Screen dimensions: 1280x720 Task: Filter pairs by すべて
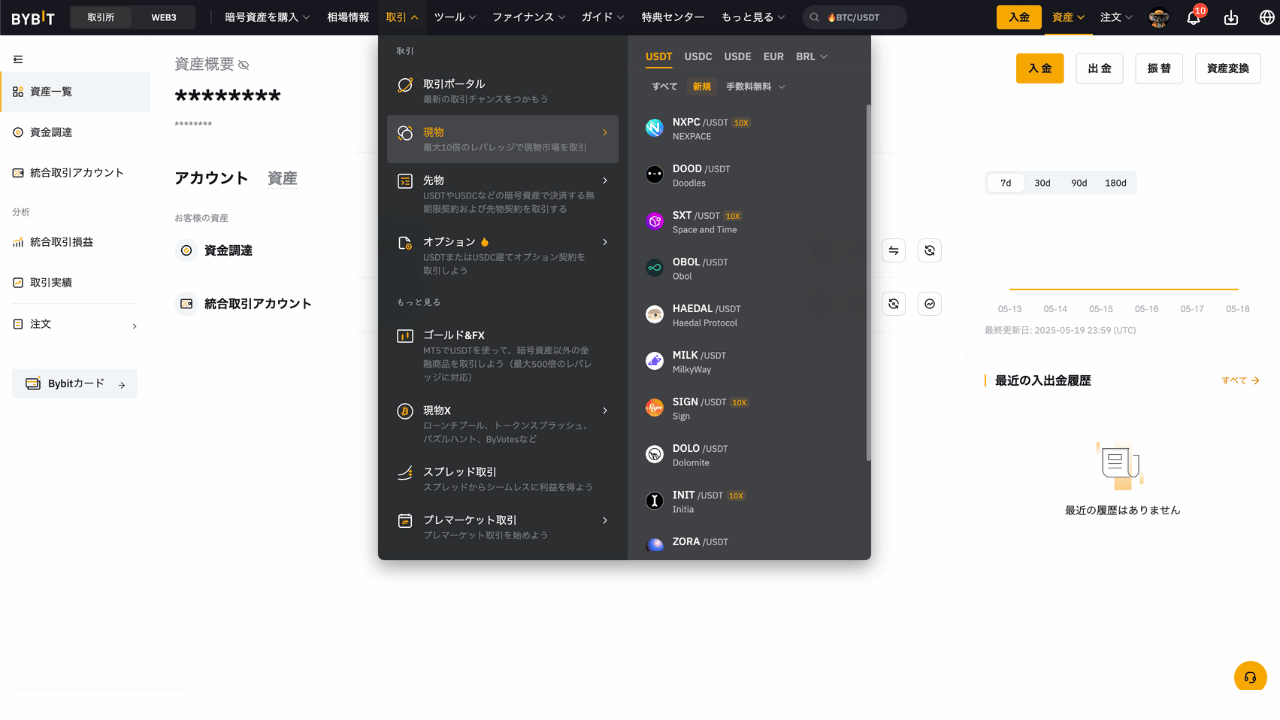click(x=665, y=87)
